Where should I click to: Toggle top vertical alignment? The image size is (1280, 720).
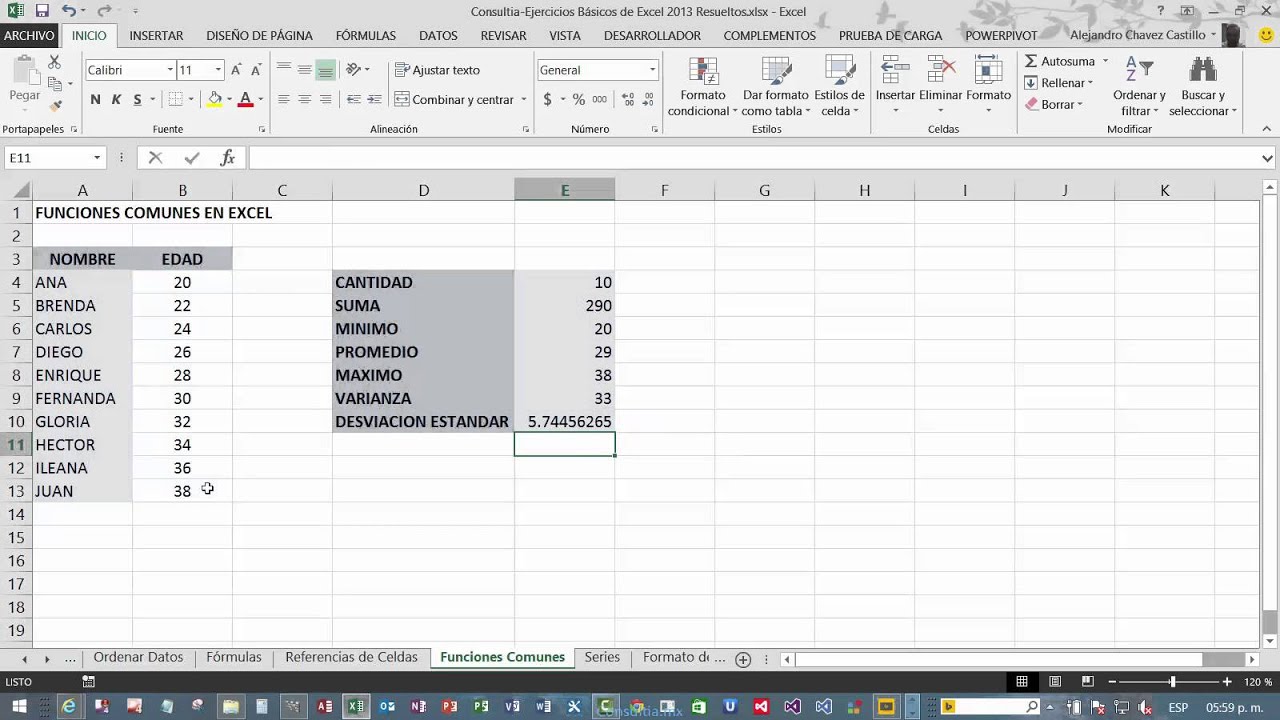click(284, 70)
